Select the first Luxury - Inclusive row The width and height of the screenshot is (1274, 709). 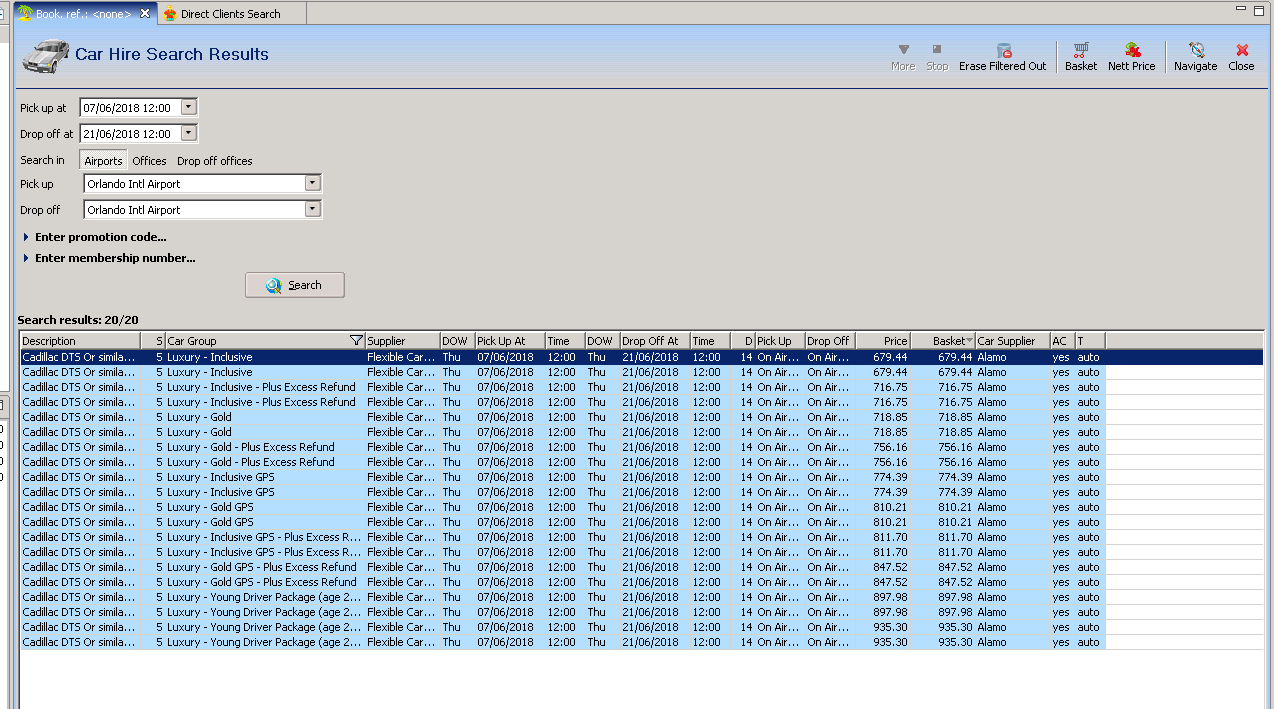point(640,357)
